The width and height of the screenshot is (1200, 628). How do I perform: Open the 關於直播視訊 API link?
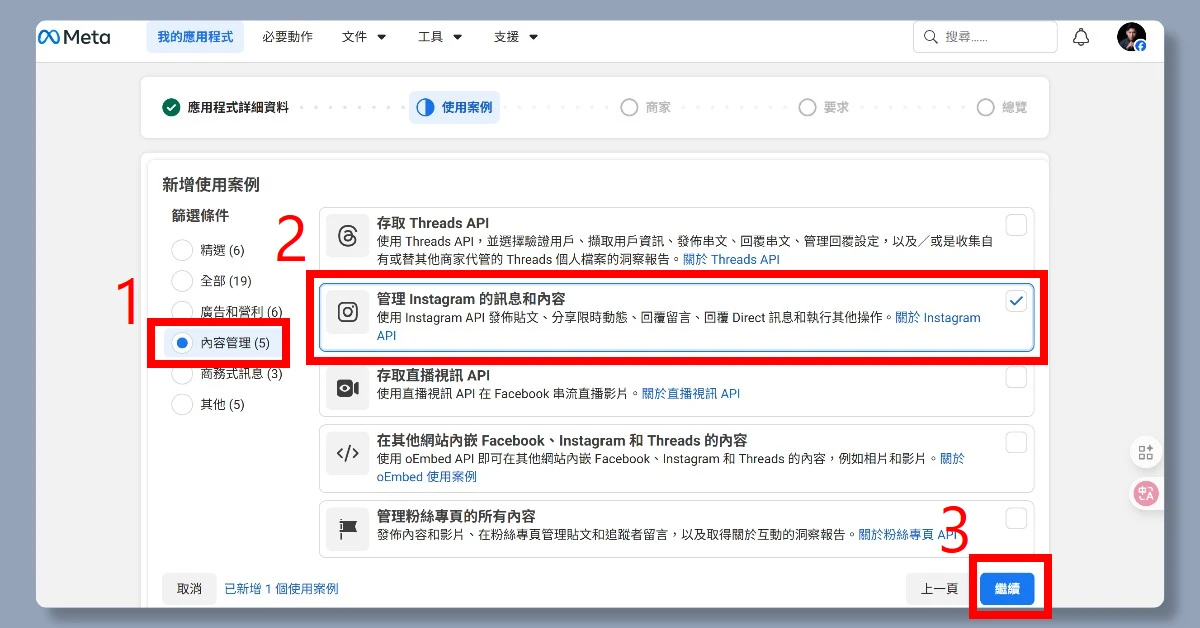(x=691, y=394)
